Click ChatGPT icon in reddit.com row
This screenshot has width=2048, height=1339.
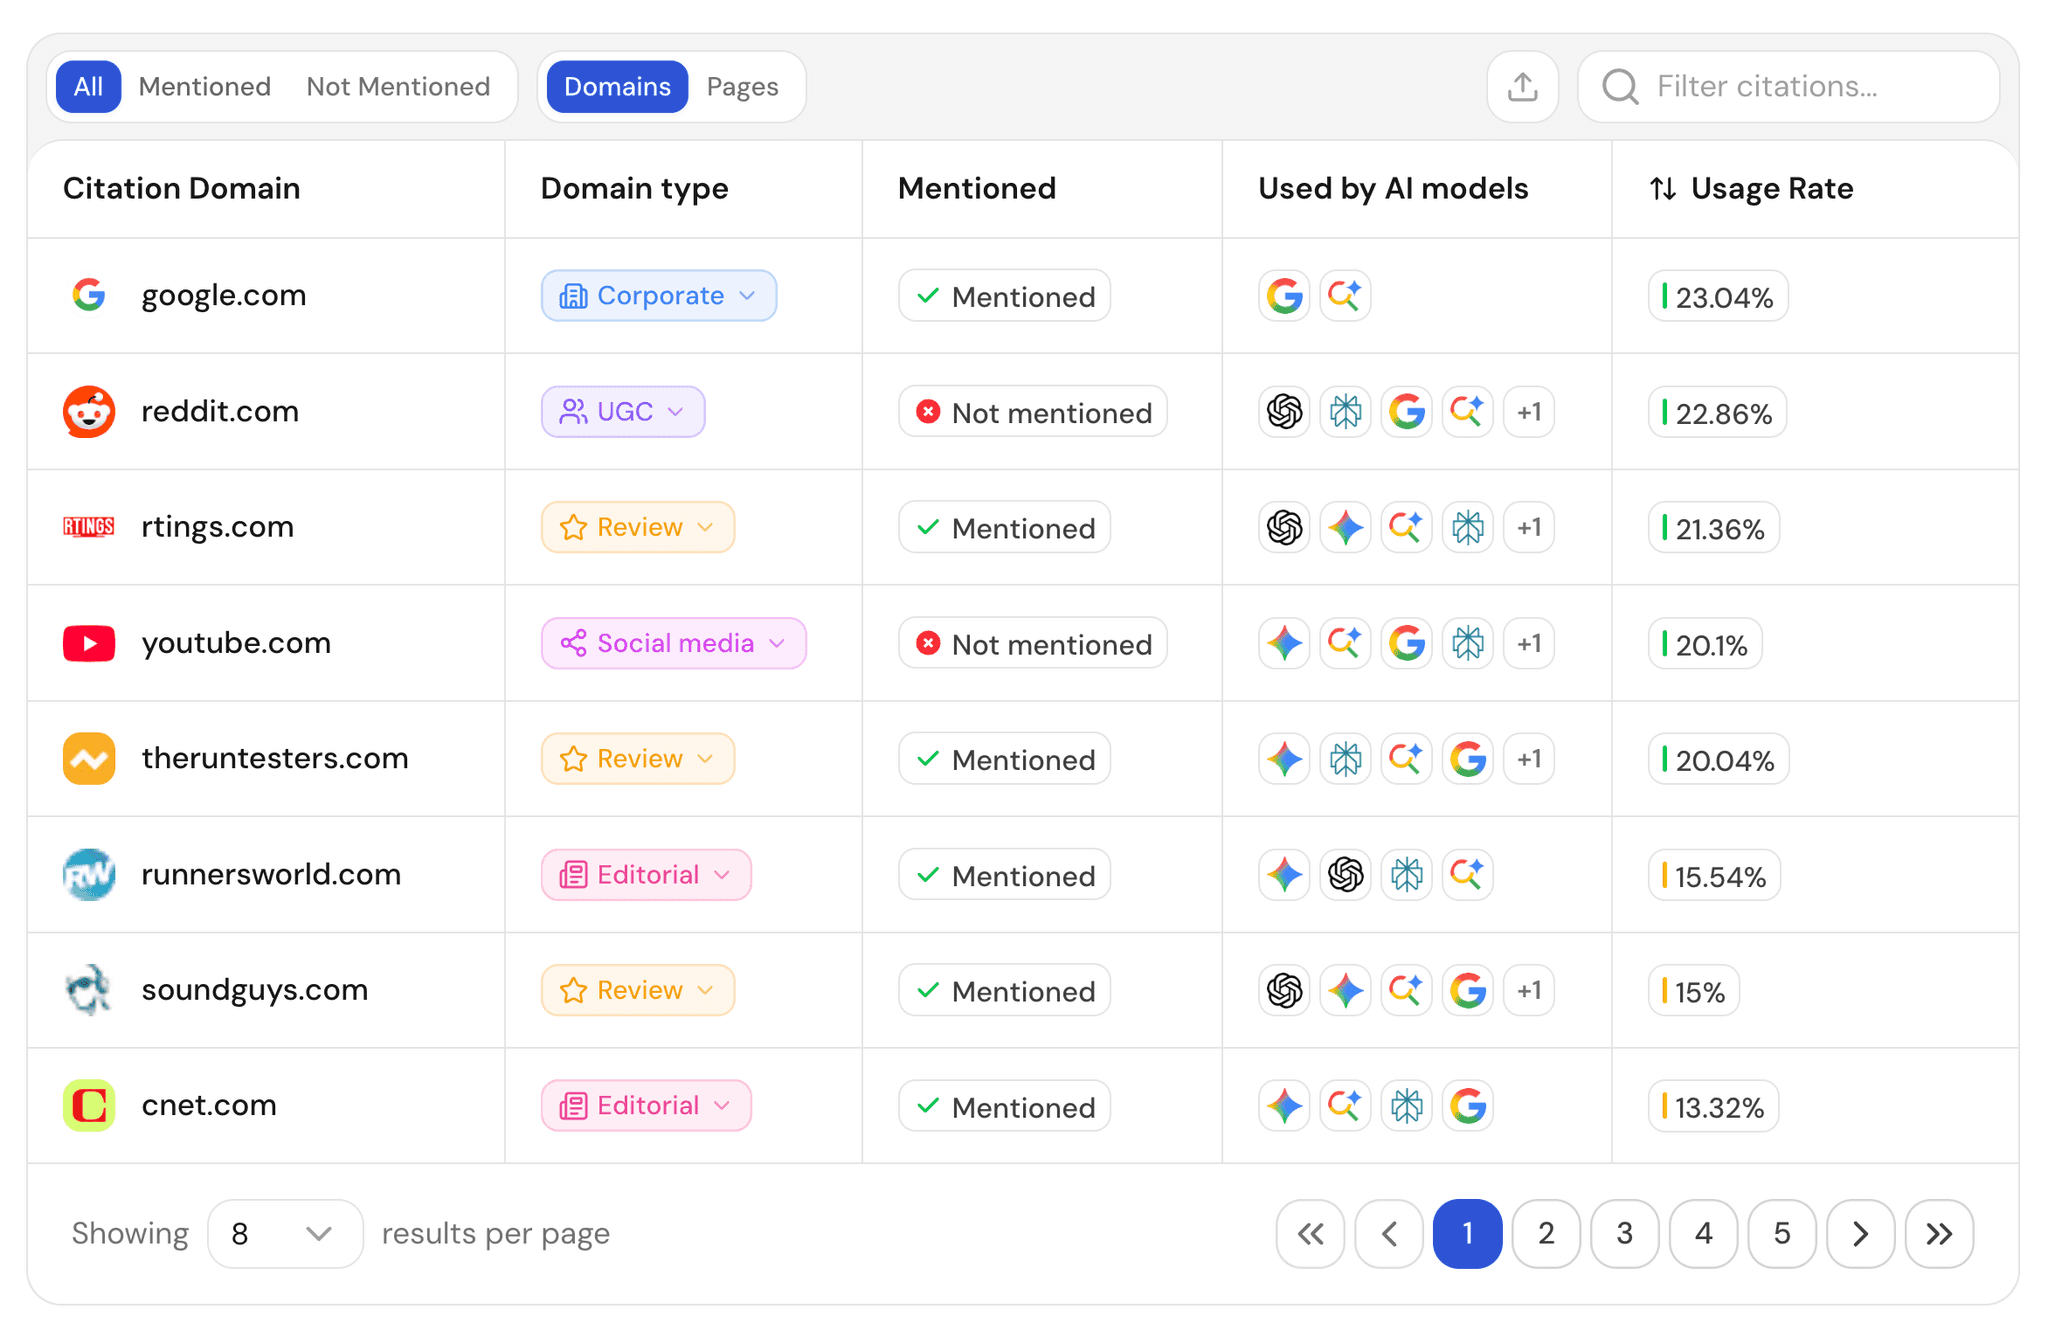tap(1285, 412)
